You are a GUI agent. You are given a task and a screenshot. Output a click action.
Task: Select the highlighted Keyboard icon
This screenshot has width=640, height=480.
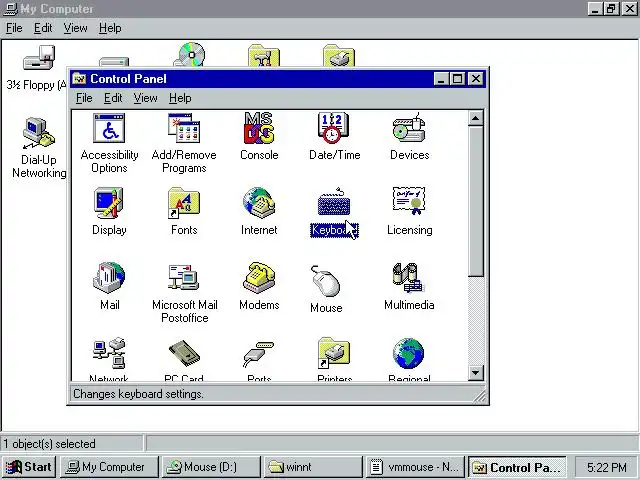tap(334, 203)
